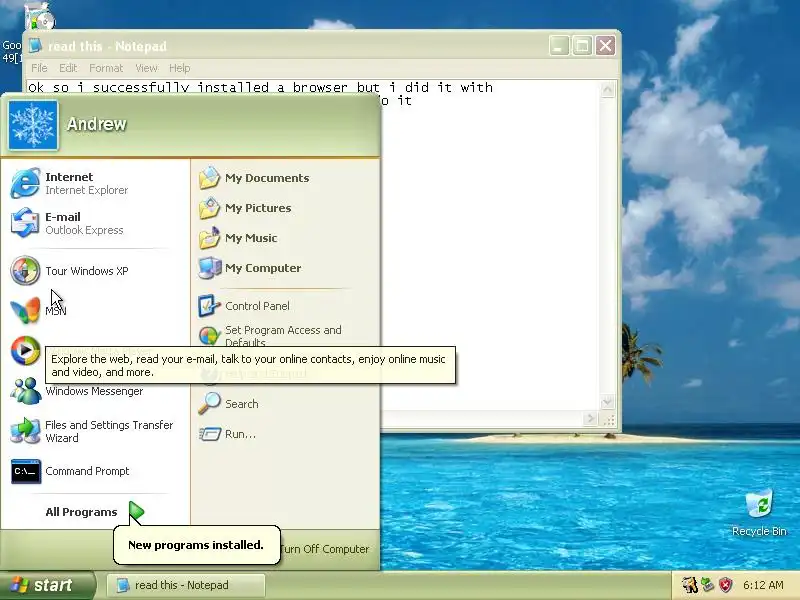Click Andrew's snowflake user picture
Screen dimensions: 800x600
(33, 125)
